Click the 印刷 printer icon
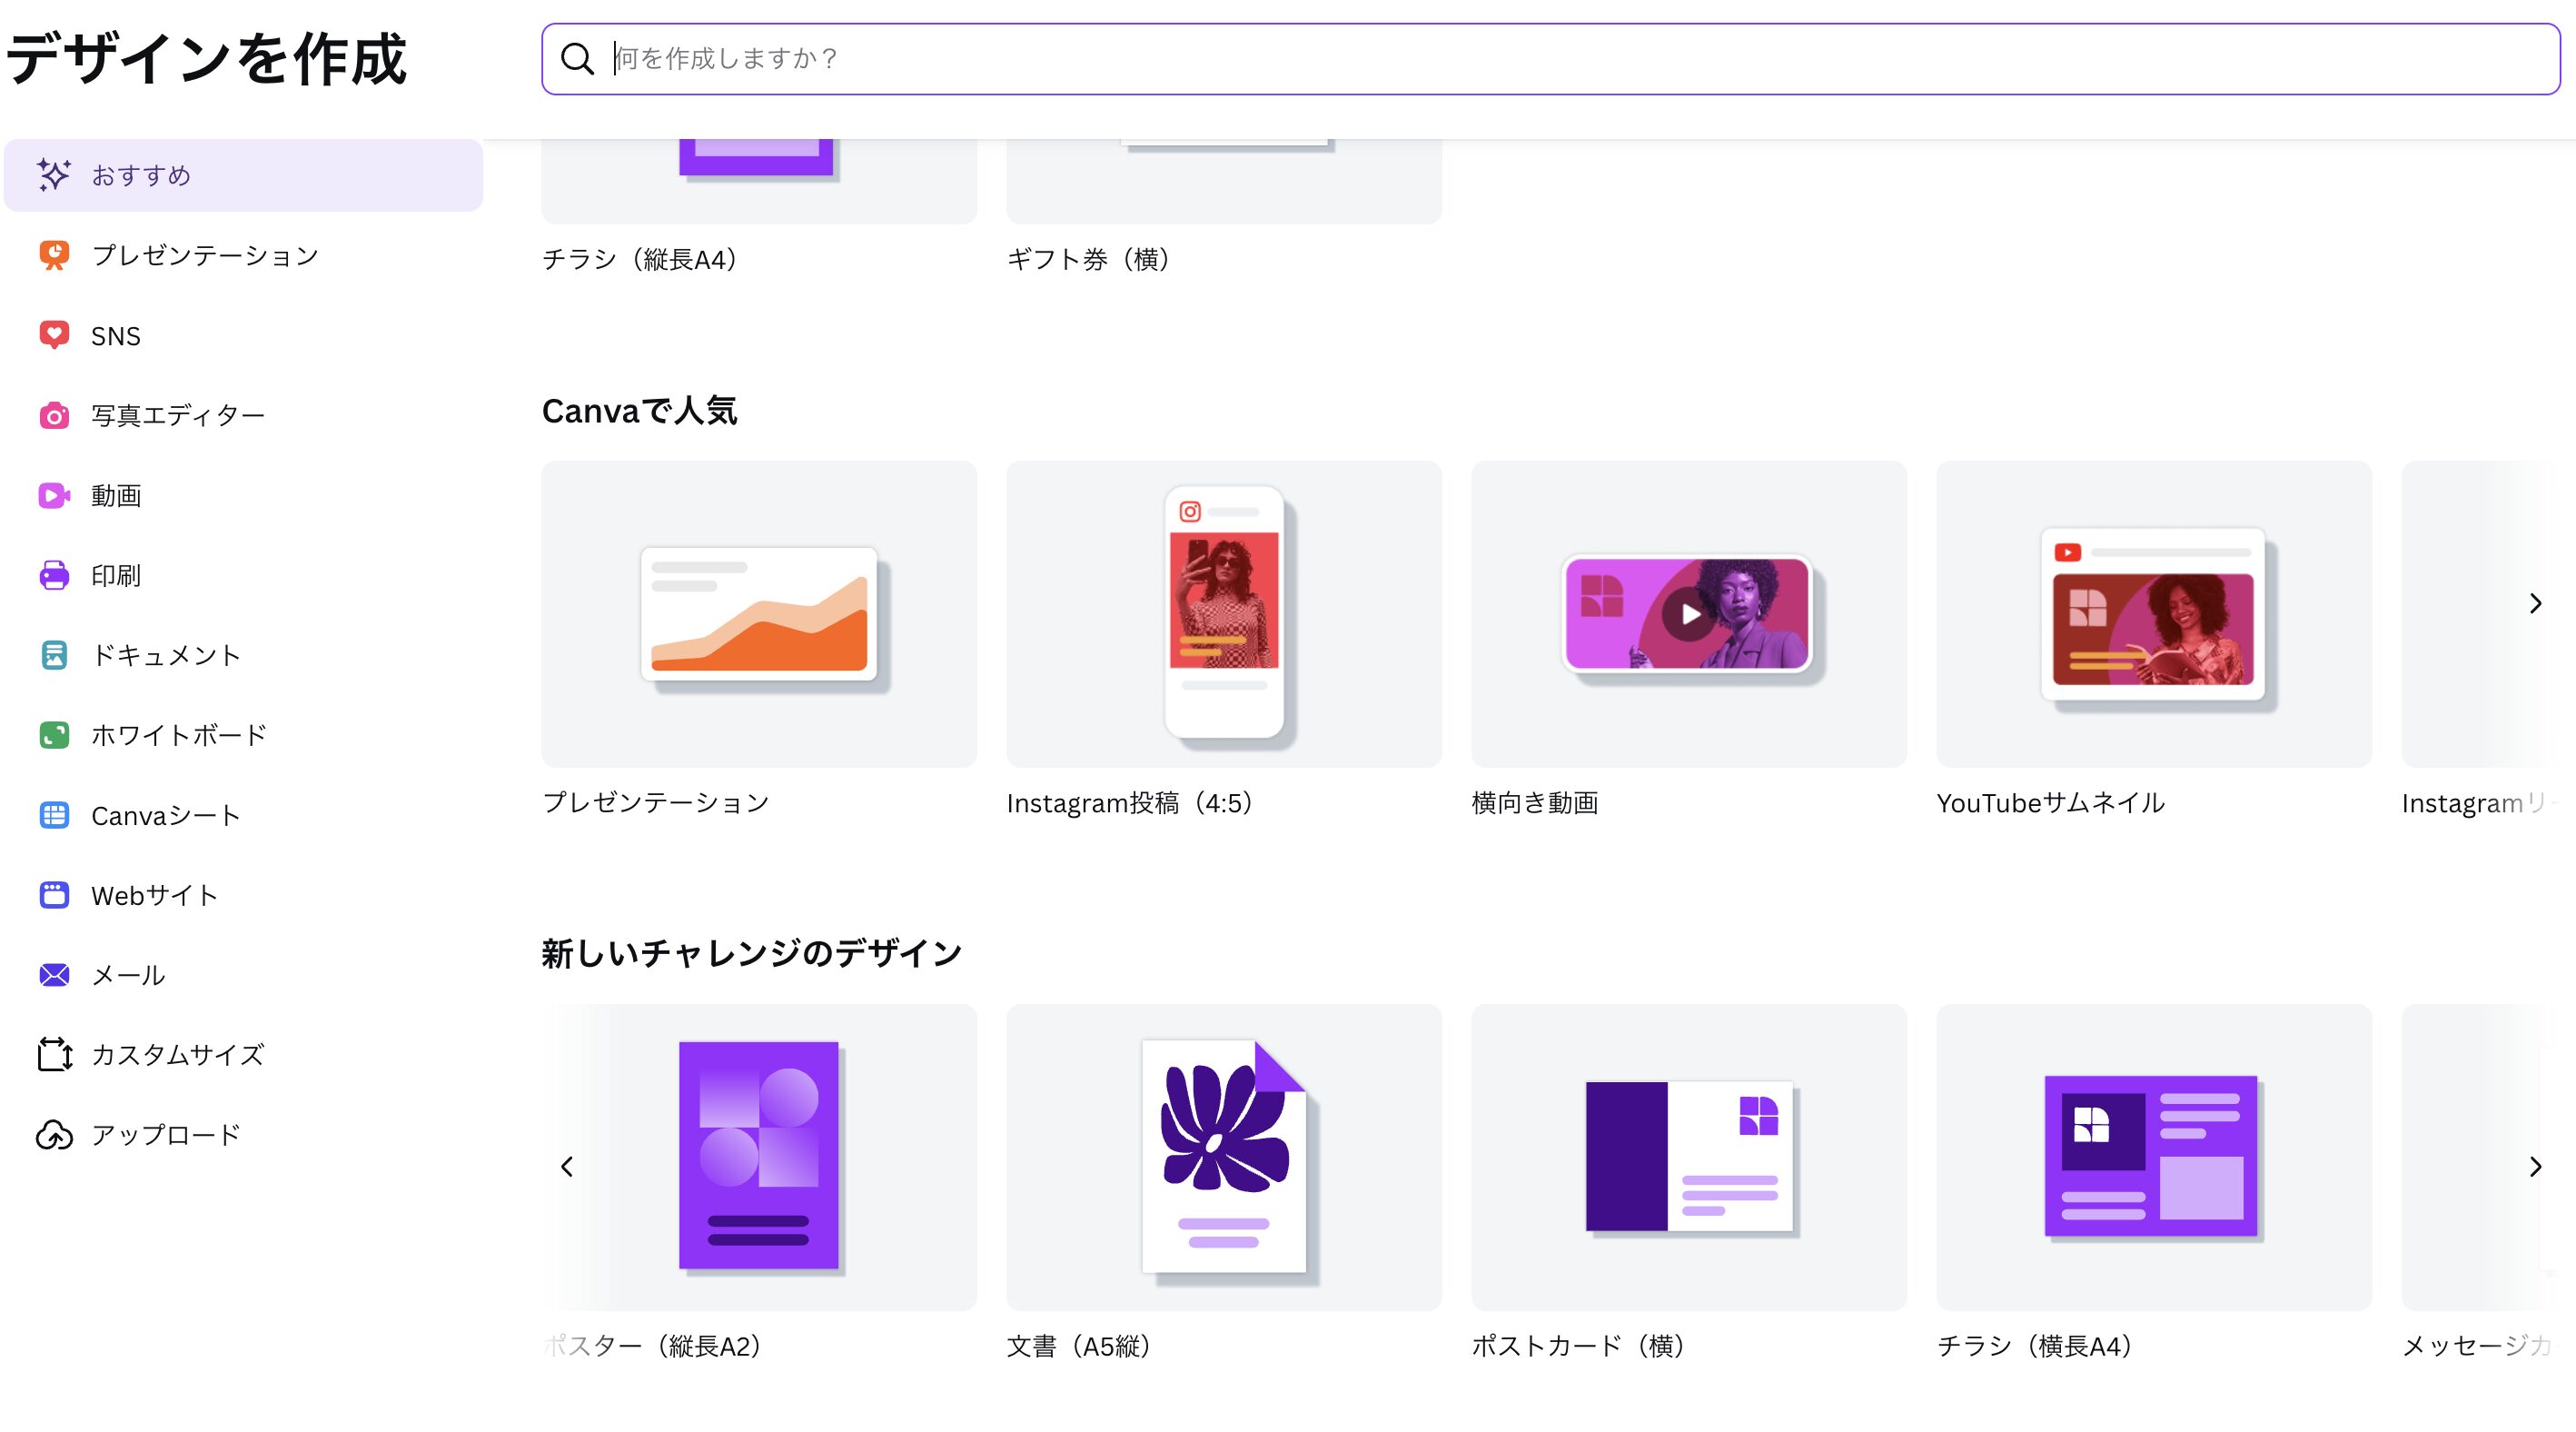Screen dimensions: 2576x1432 pyautogui.click(x=54, y=575)
